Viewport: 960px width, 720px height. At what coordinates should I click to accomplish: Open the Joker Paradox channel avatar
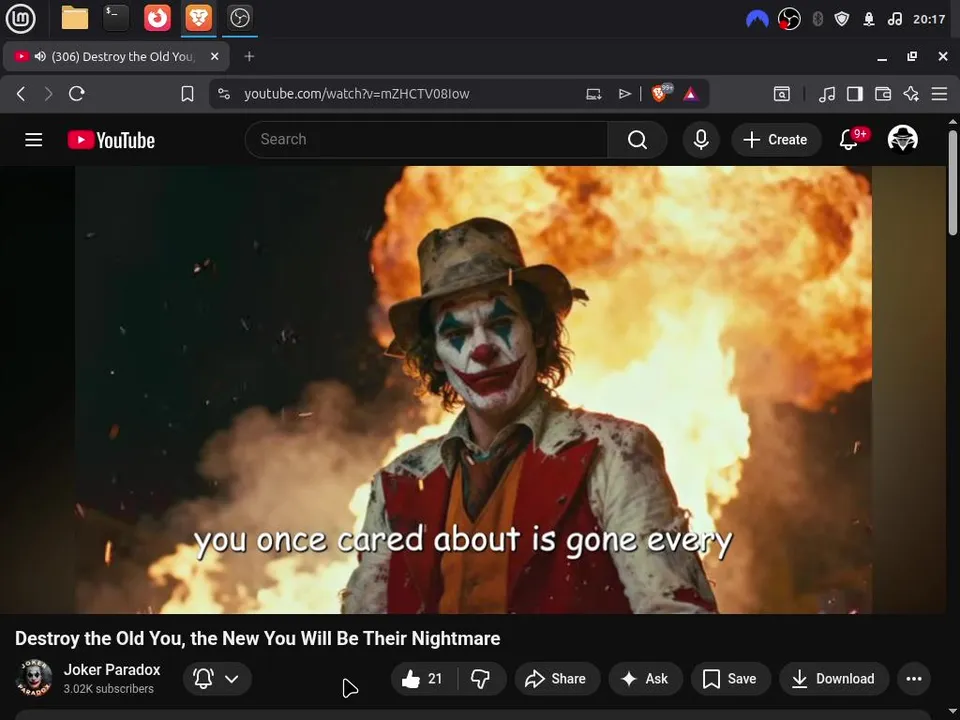pos(34,678)
